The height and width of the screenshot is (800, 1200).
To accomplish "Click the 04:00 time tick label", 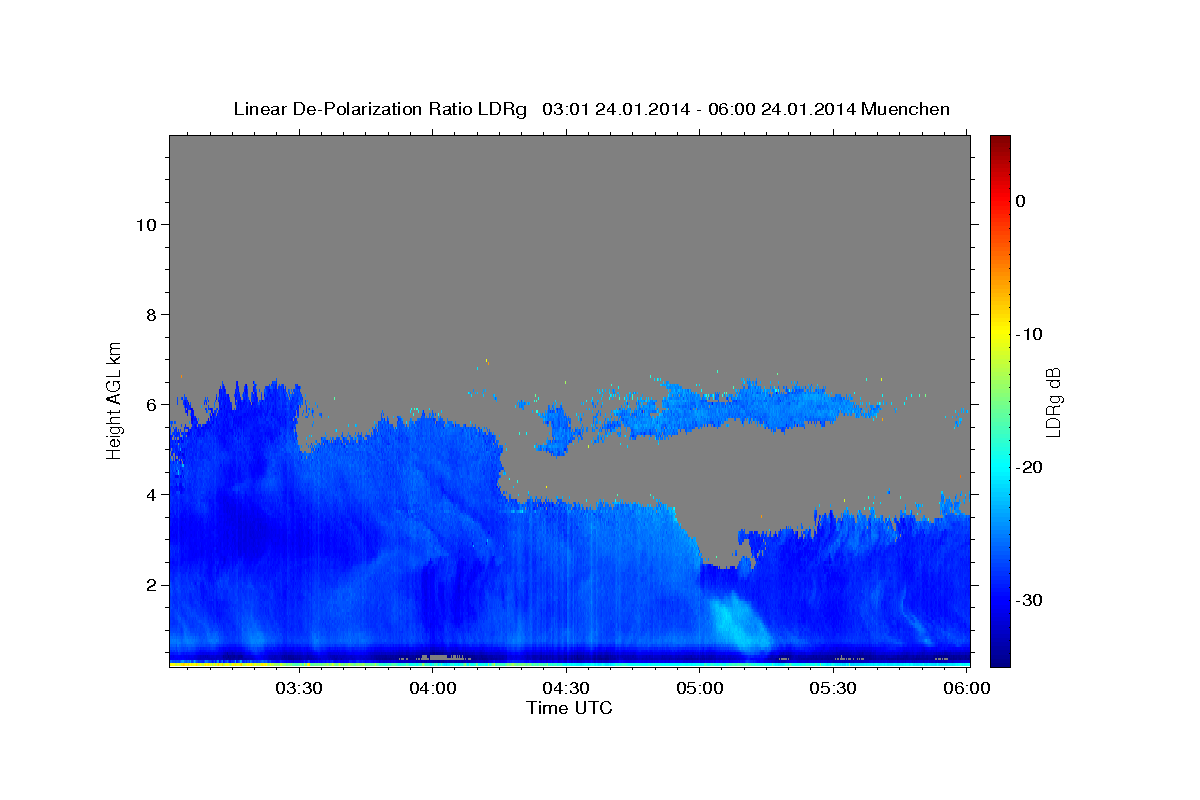I will pos(432,689).
